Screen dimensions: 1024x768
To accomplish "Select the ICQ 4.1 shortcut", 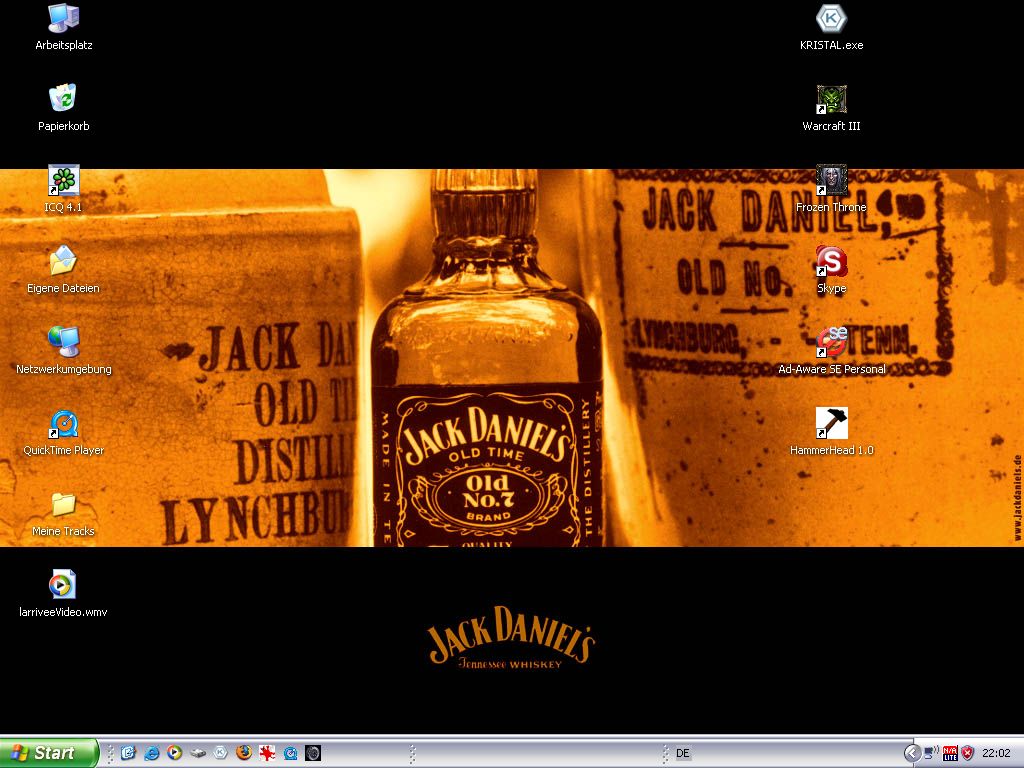I will (x=63, y=189).
